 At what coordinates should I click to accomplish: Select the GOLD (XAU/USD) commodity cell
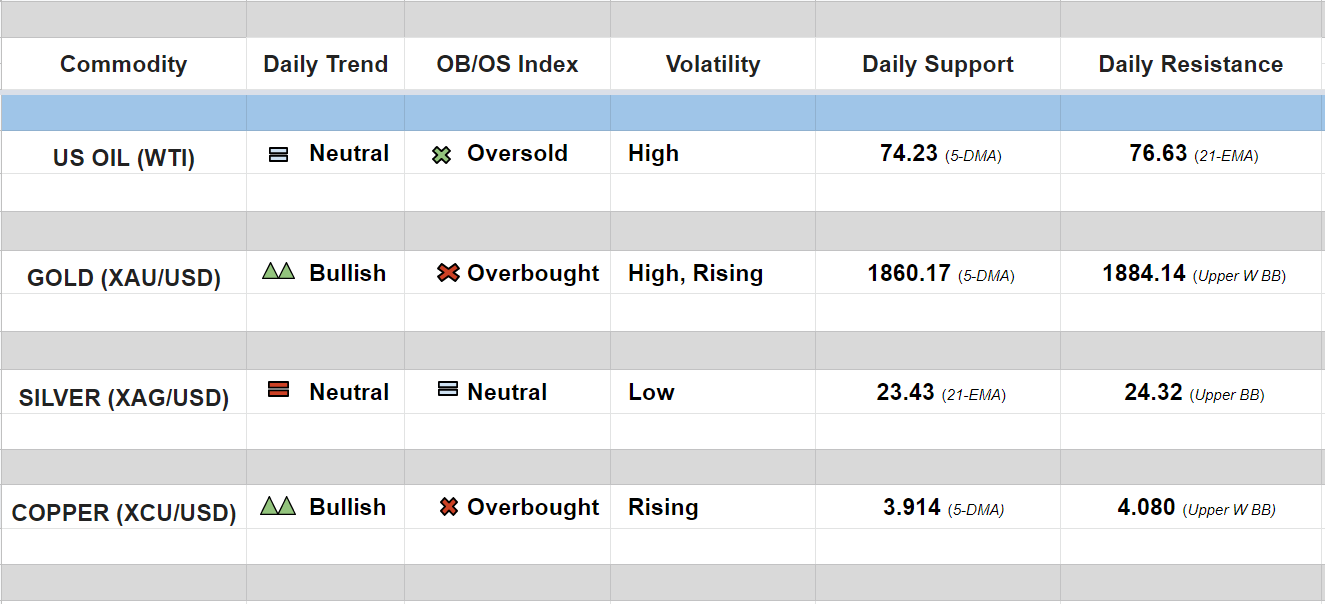(124, 278)
